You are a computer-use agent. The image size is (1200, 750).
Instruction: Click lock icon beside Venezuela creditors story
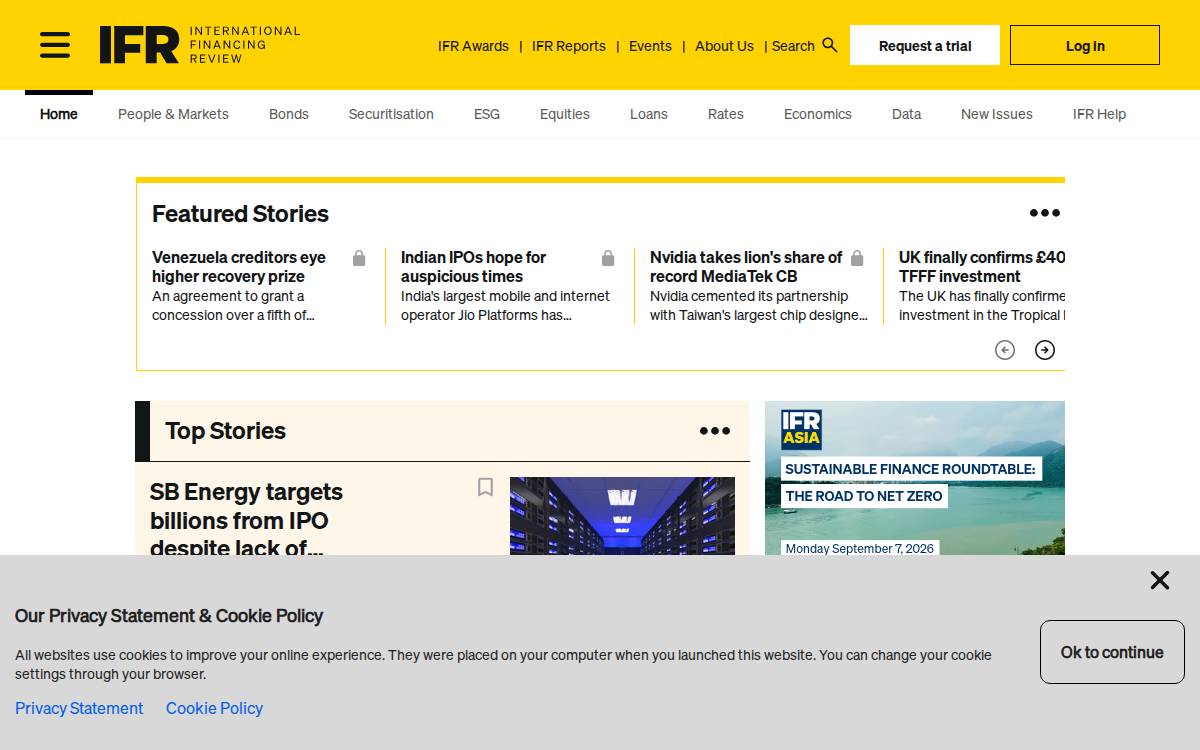pyautogui.click(x=359, y=258)
